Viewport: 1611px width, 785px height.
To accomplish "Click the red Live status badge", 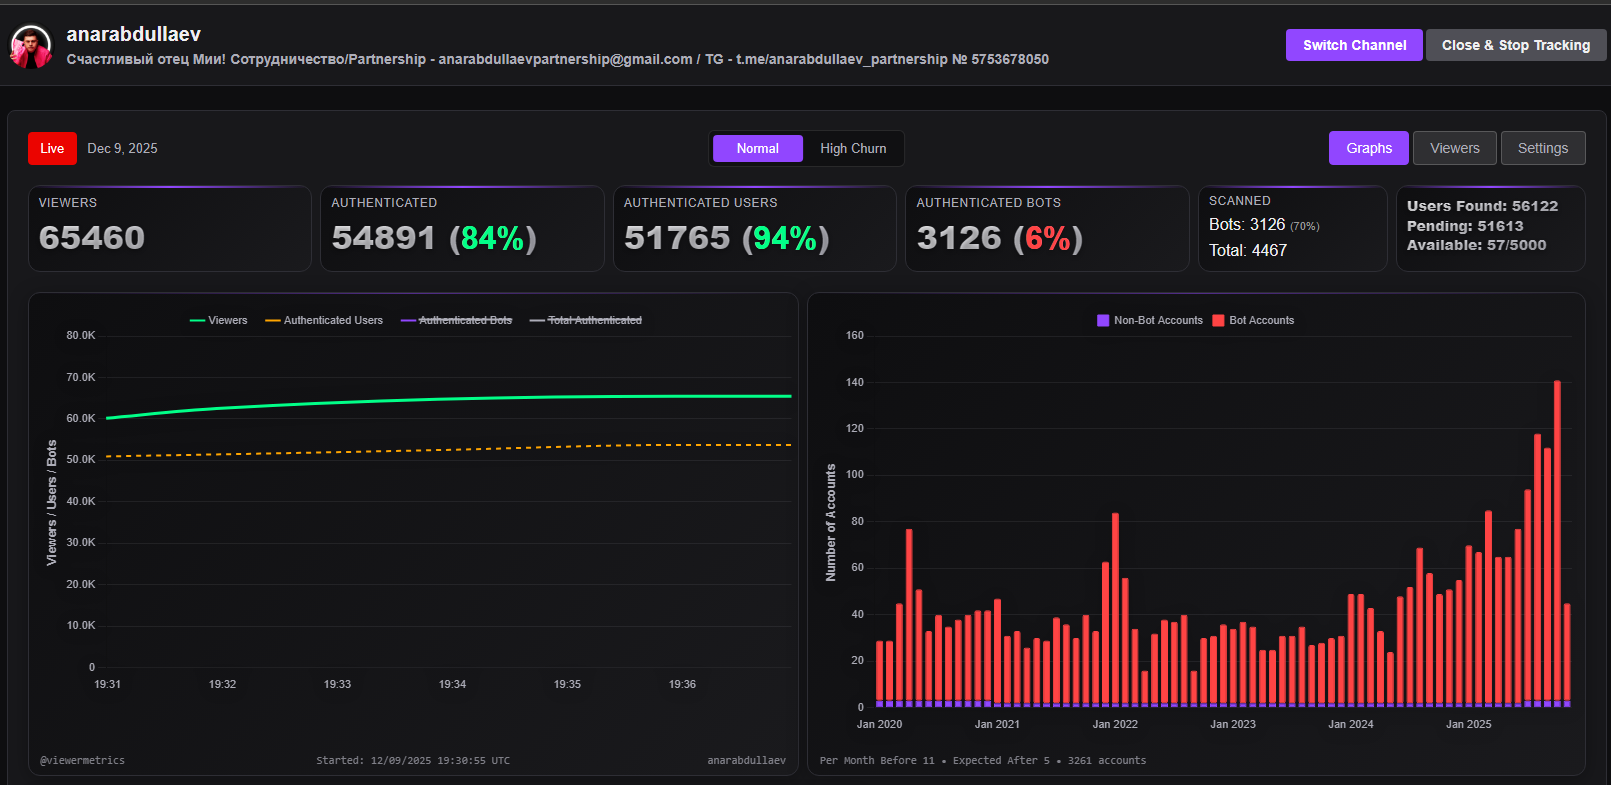I will coord(52,148).
